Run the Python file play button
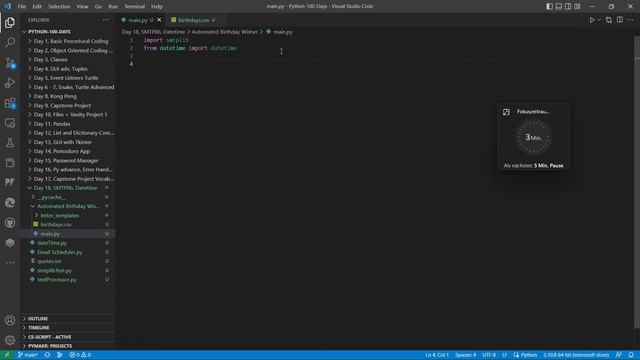 click(591, 20)
